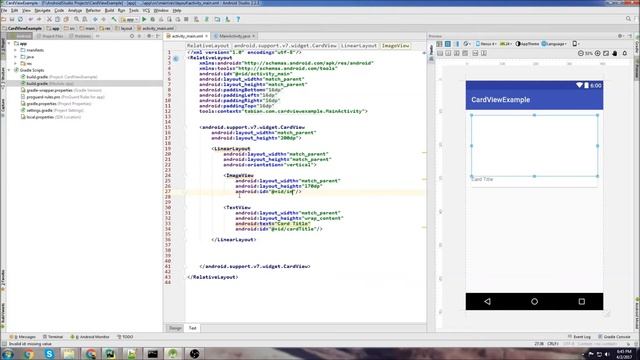
Task: Open the app run configuration dropdown
Action: pyautogui.click(x=129, y=19)
